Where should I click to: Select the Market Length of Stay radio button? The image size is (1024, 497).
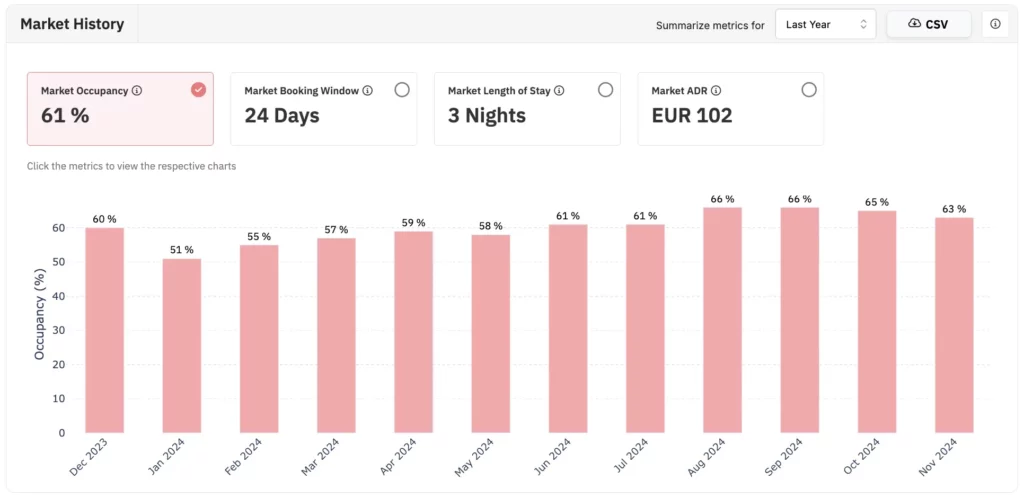point(605,90)
